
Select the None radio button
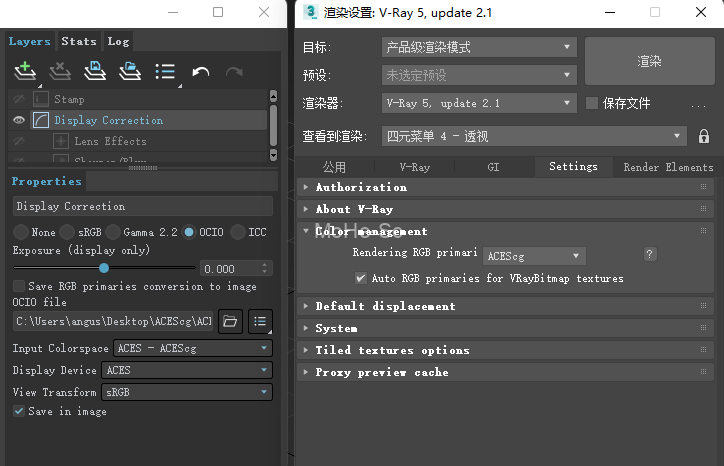pyautogui.click(x=20, y=232)
